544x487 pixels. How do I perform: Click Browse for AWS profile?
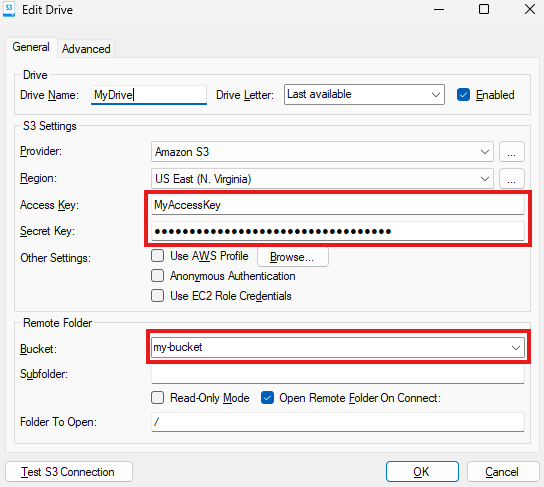292,257
